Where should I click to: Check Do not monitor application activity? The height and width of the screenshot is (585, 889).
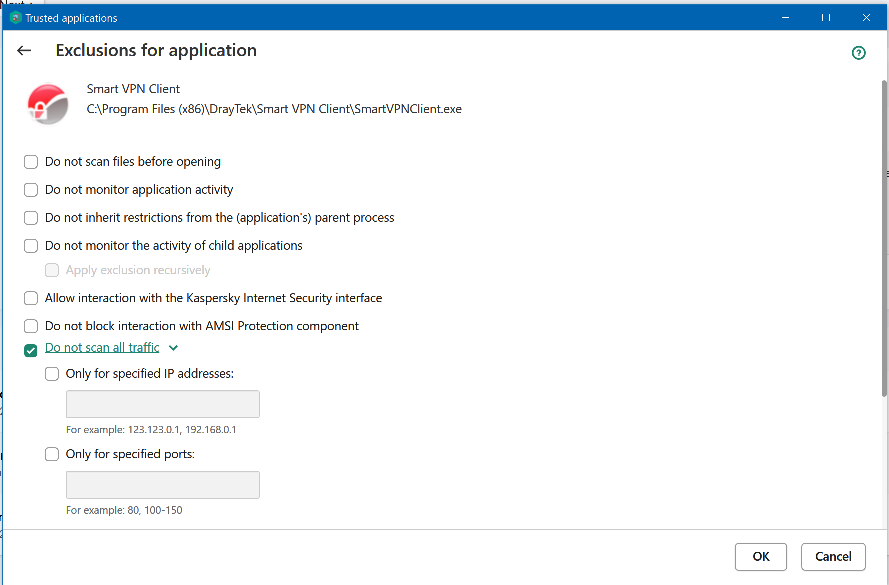[x=31, y=190]
